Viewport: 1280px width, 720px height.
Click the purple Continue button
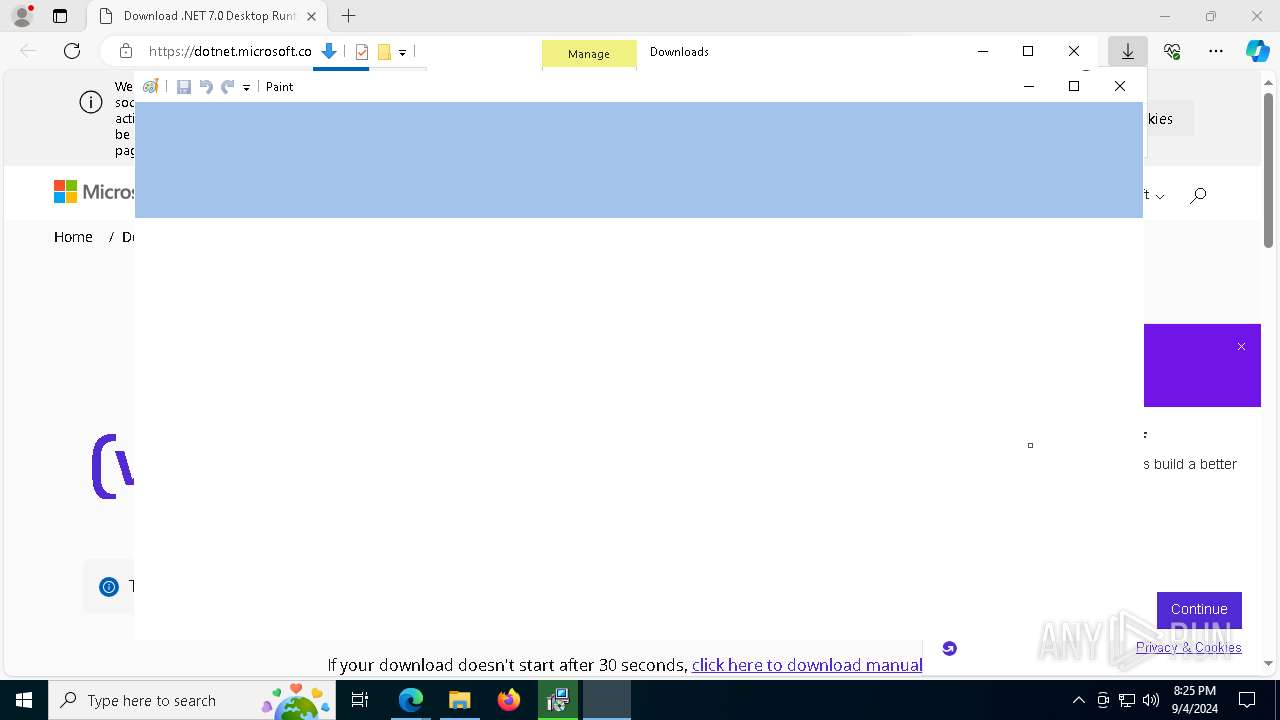(1199, 610)
